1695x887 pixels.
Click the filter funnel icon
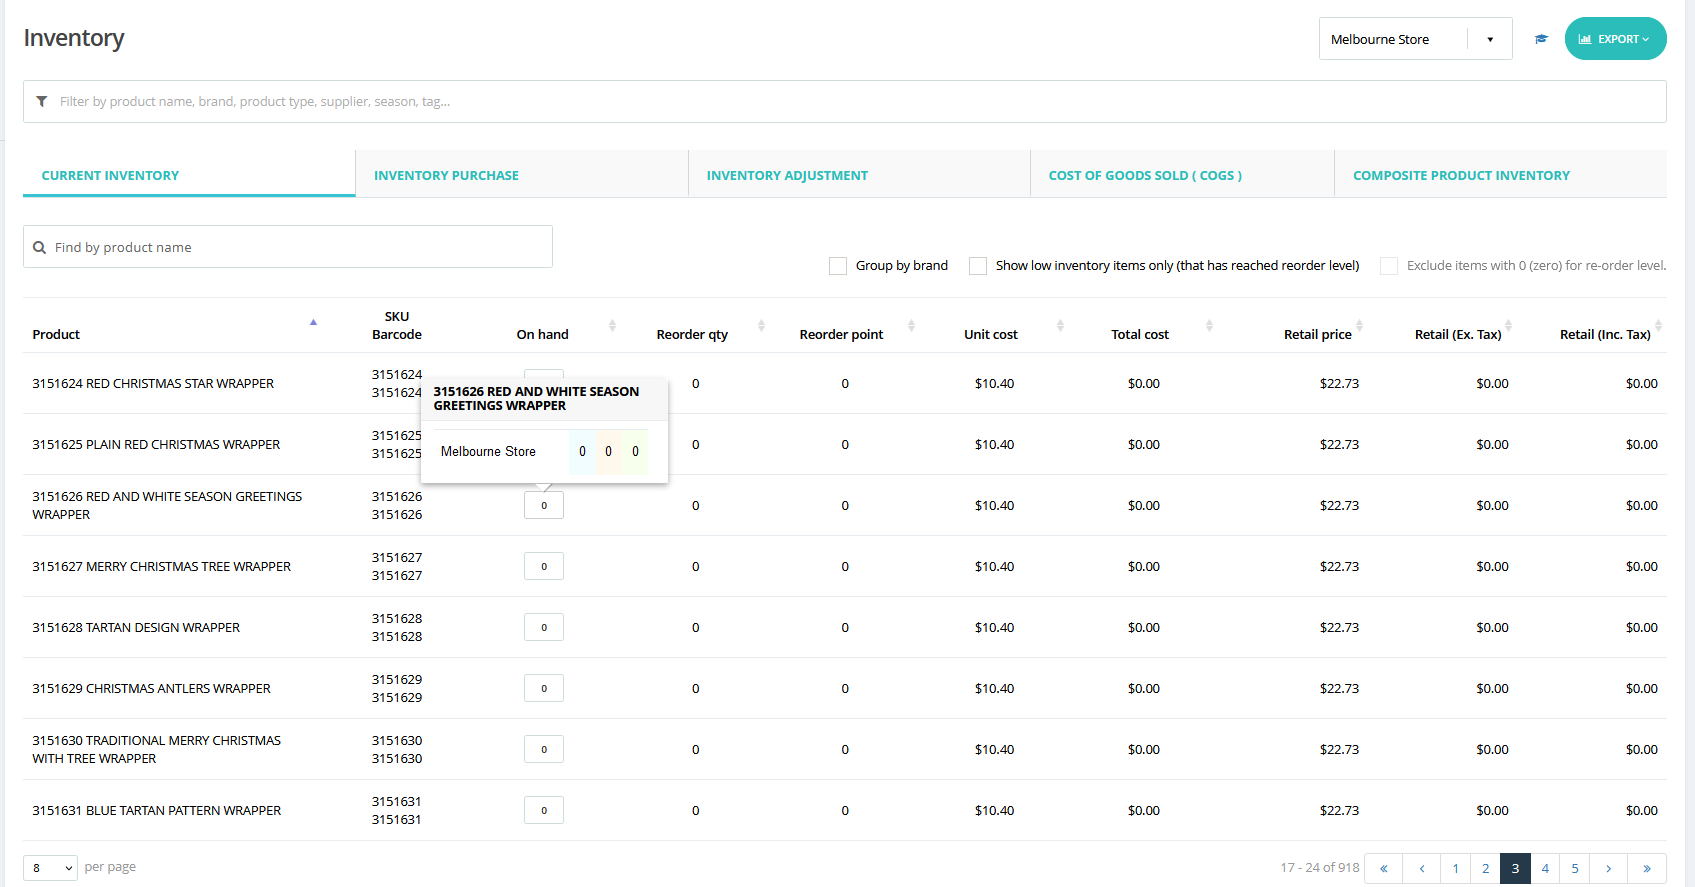pyautogui.click(x=41, y=101)
